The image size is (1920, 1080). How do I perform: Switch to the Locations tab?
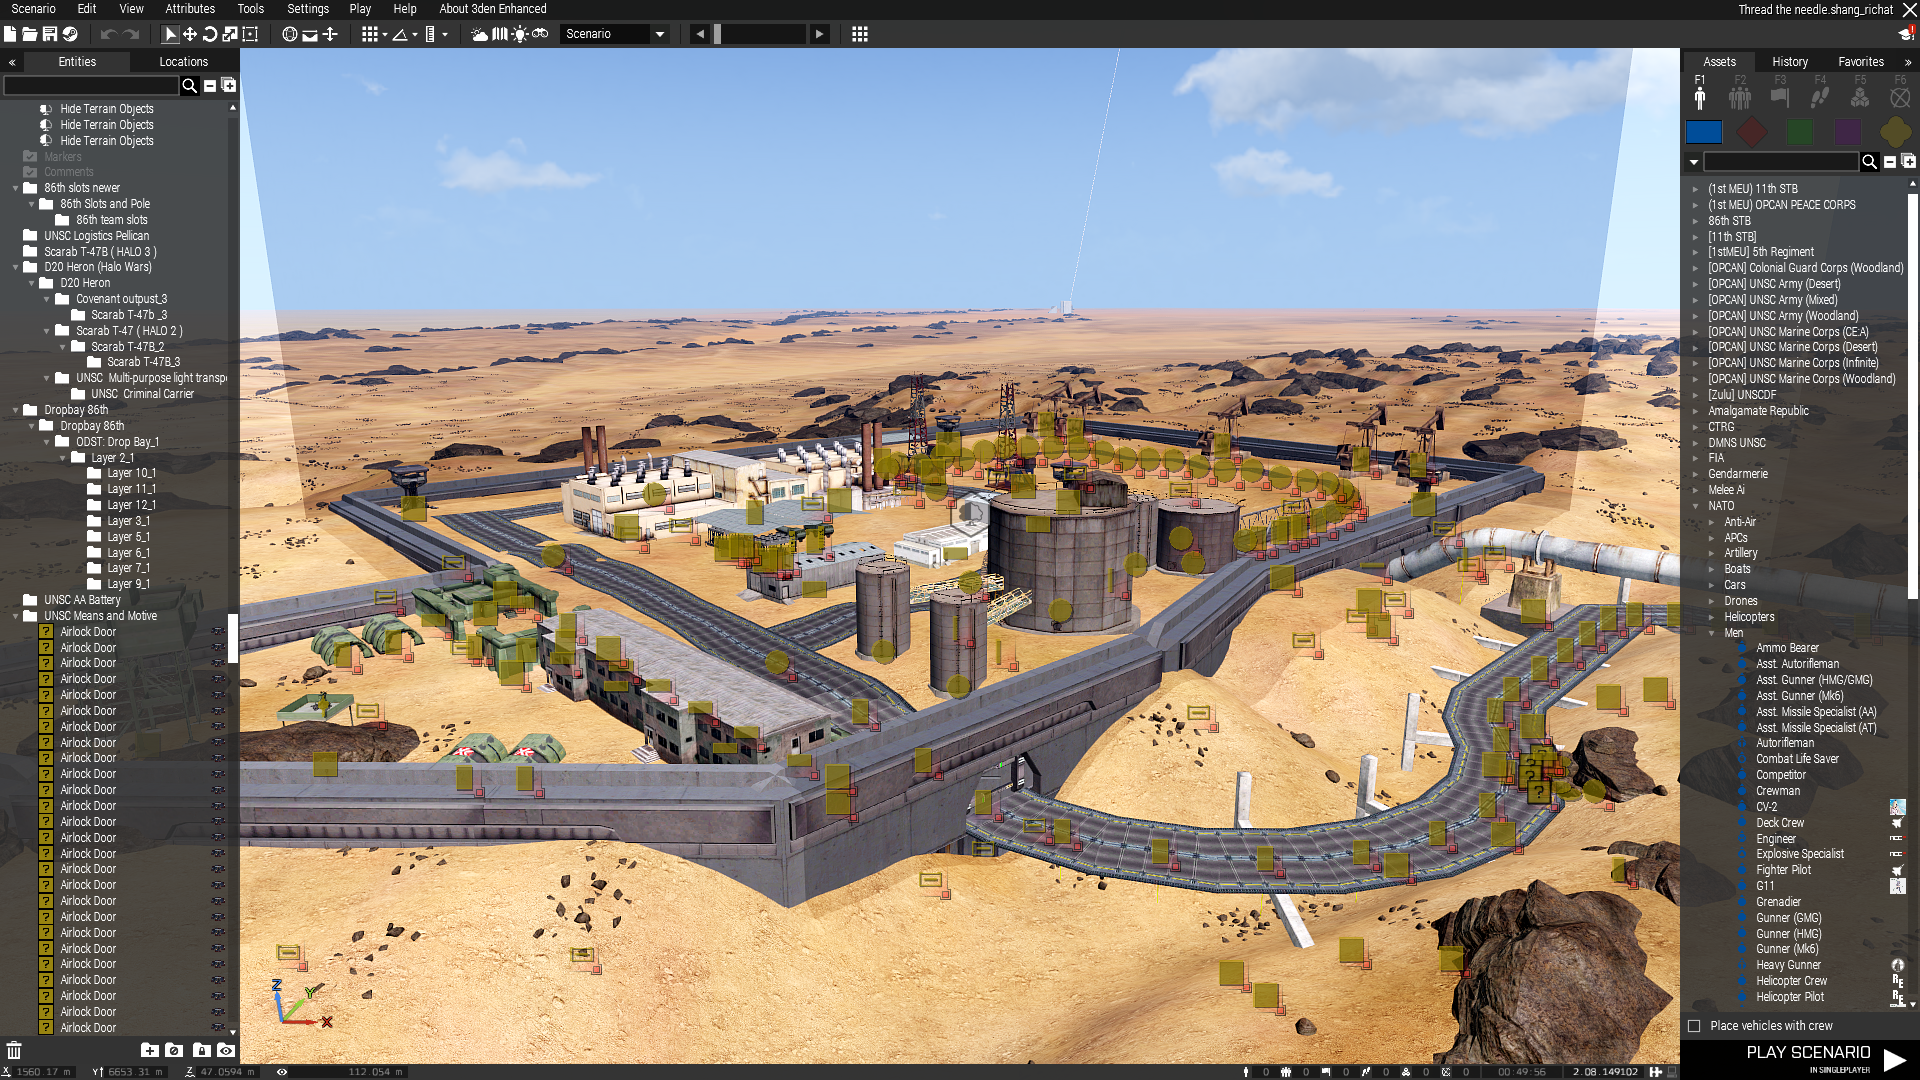pyautogui.click(x=184, y=62)
